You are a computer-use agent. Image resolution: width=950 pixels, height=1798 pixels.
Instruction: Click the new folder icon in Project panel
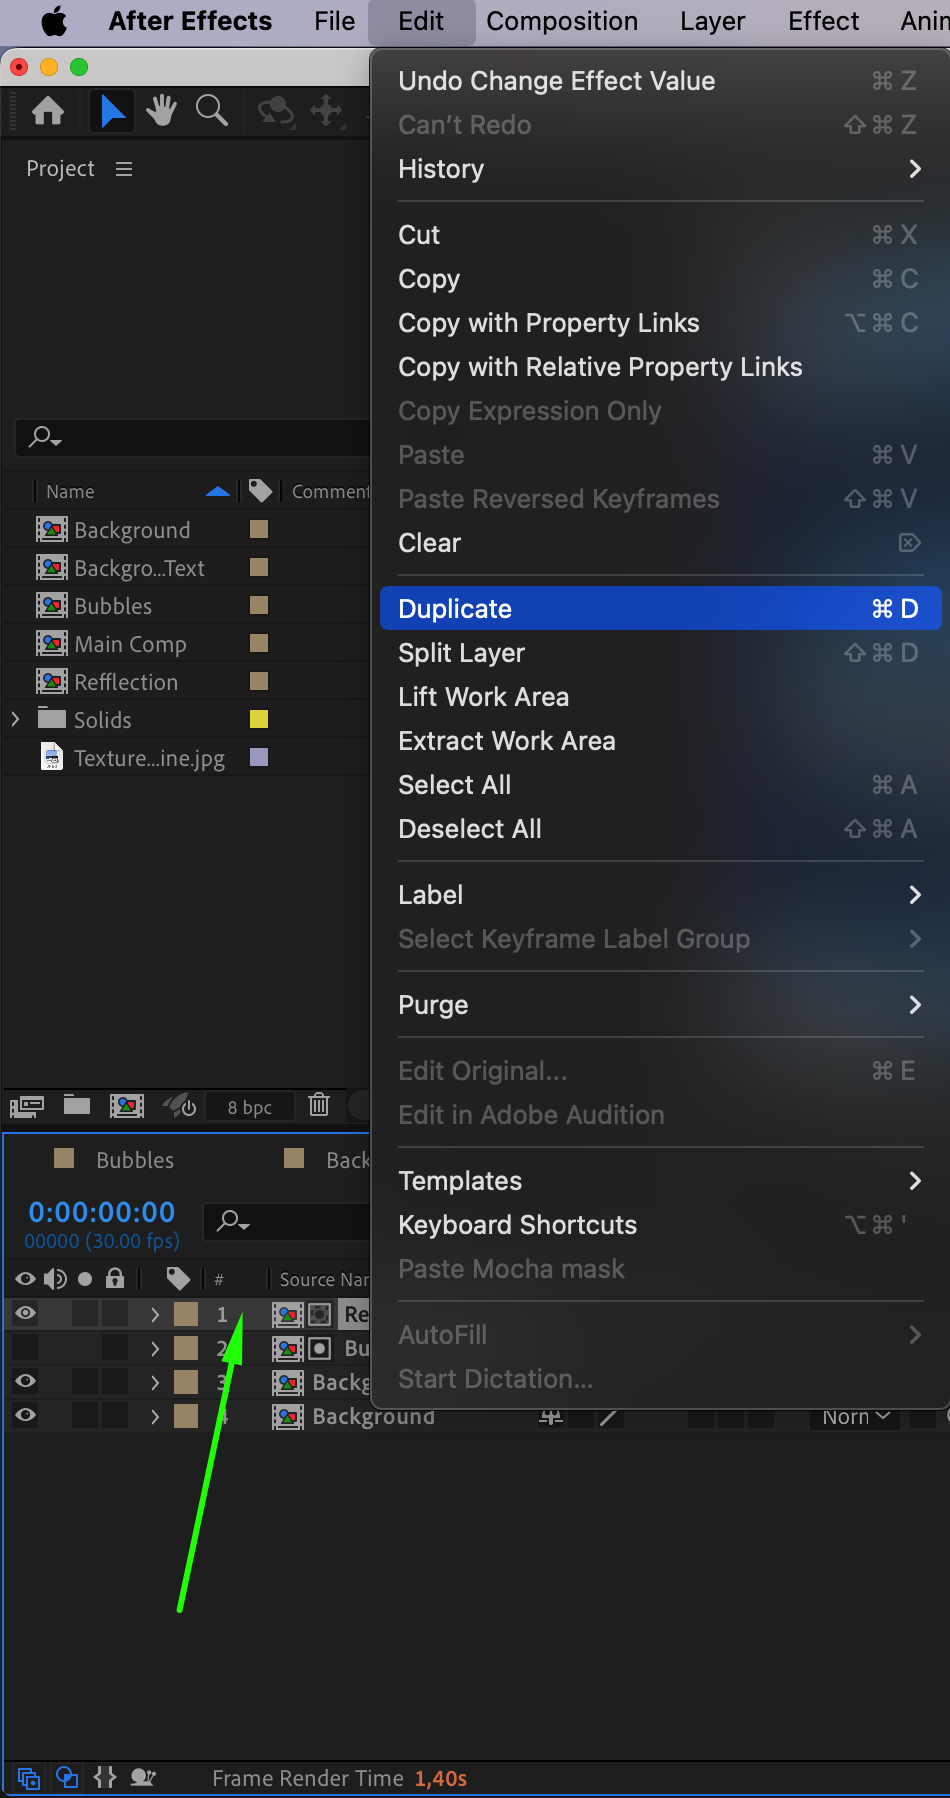(77, 1105)
